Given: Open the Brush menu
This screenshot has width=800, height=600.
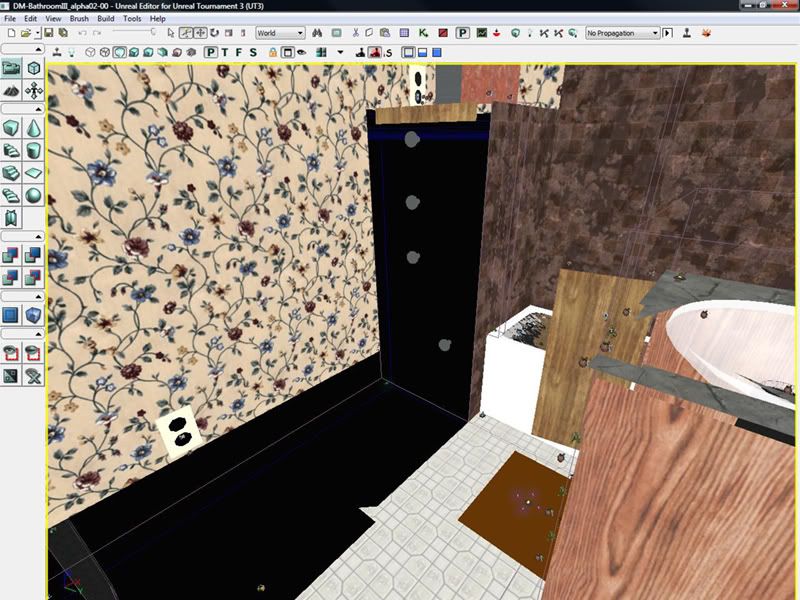Looking at the screenshot, I should [79, 19].
